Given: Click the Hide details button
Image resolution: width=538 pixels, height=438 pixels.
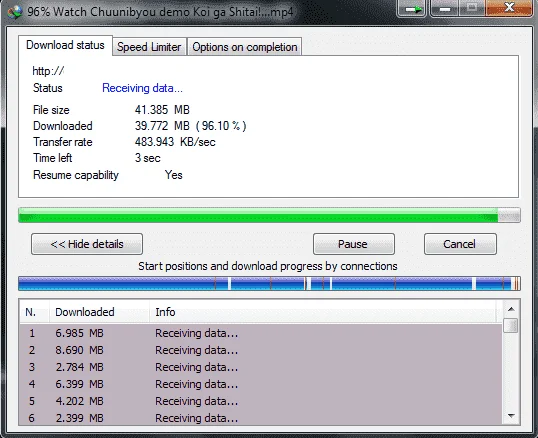Looking at the screenshot, I should [x=87, y=244].
